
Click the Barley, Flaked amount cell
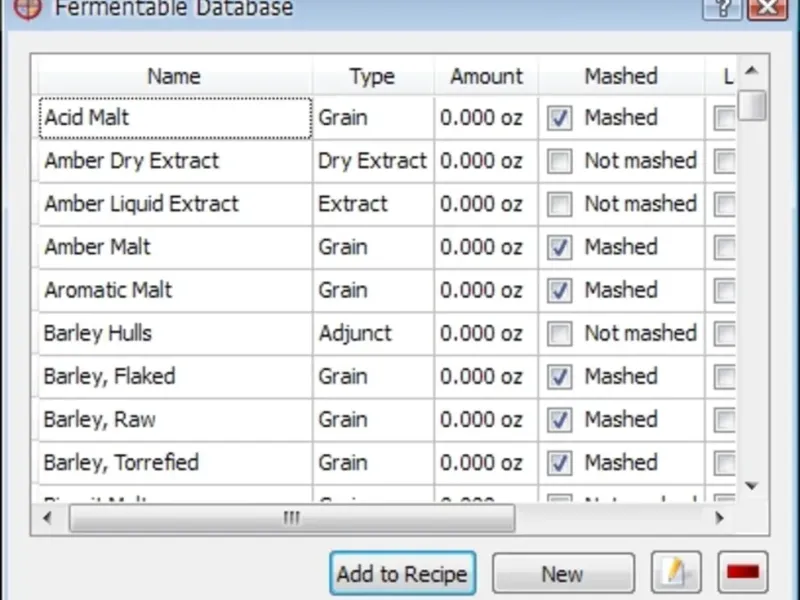point(481,377)
